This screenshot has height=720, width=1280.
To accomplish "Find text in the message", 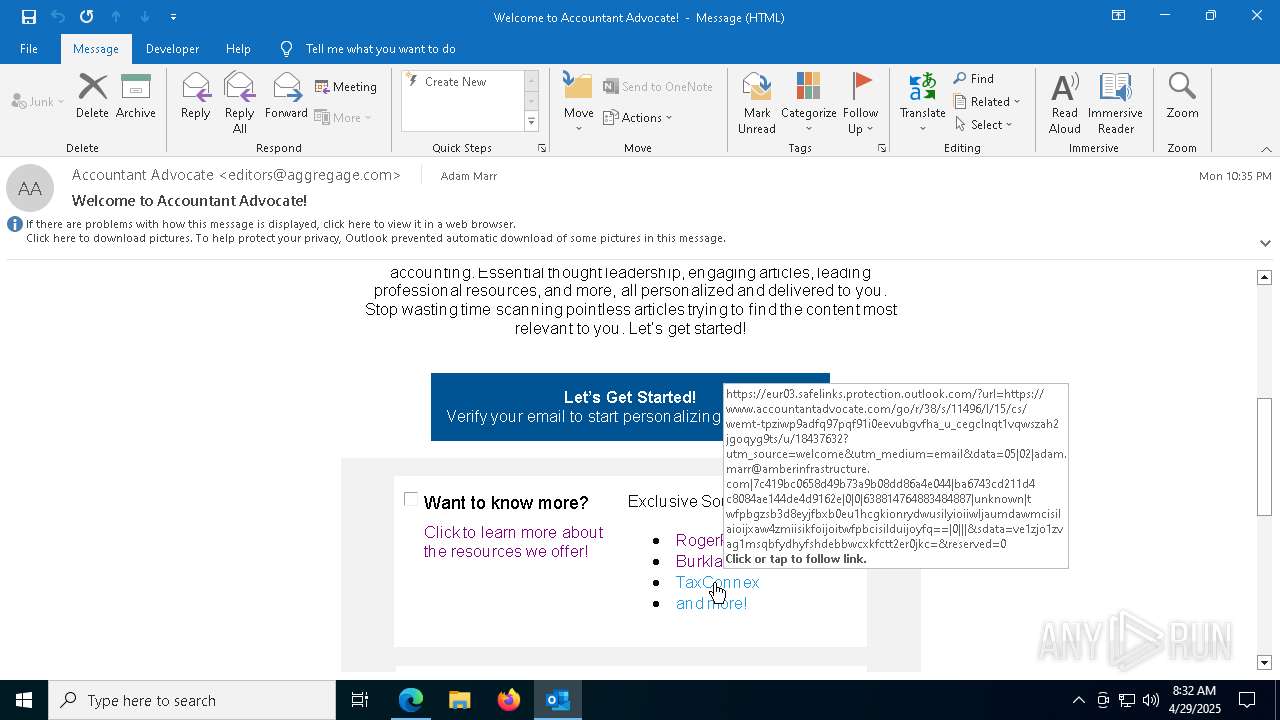I will [x=974, y=79].
